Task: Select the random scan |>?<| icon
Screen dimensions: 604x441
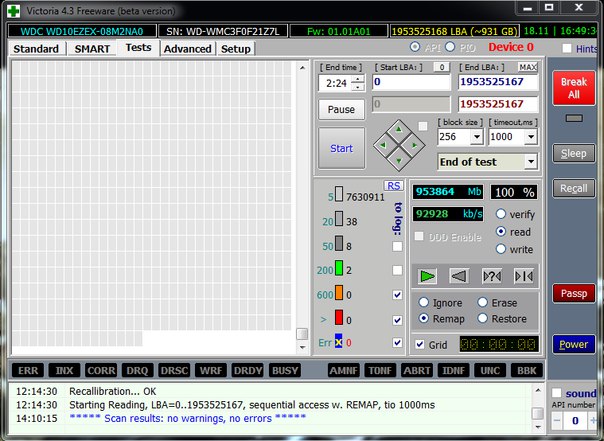Action: (x=492, y=276)
